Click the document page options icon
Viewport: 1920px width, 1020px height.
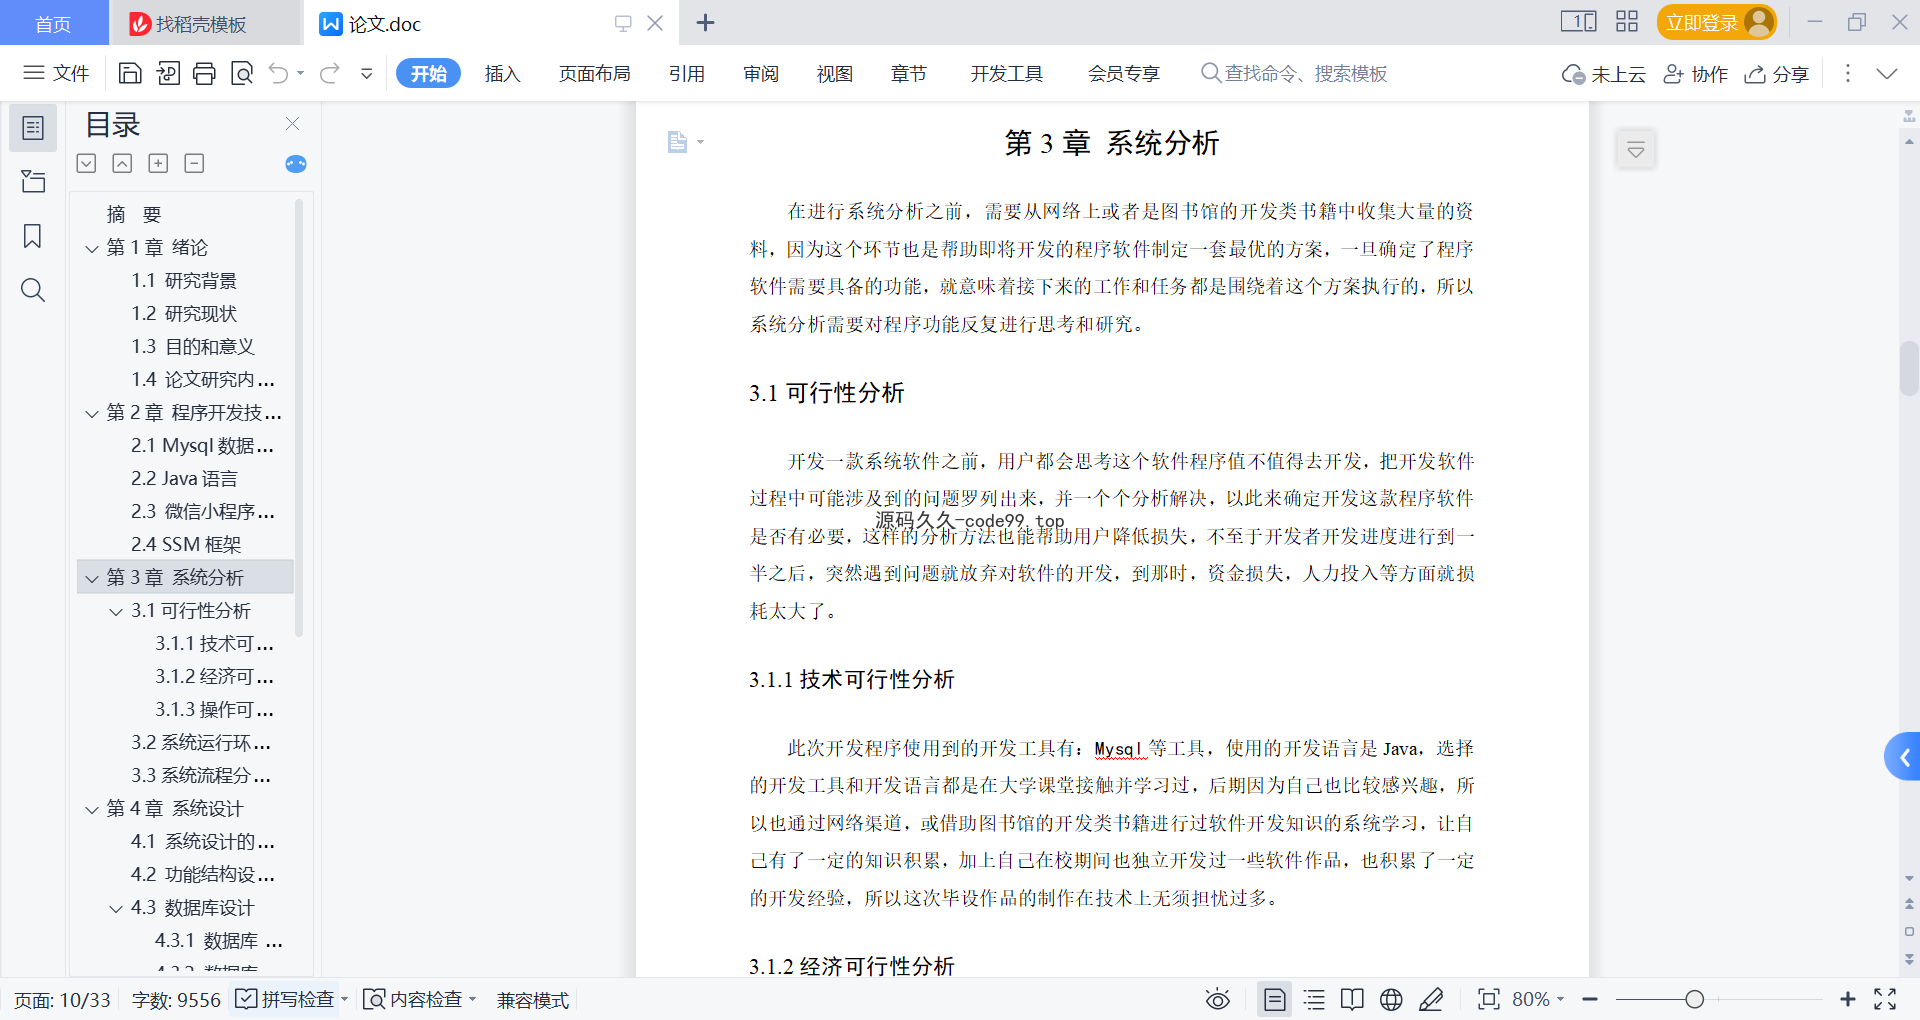[x=684, y=142]
